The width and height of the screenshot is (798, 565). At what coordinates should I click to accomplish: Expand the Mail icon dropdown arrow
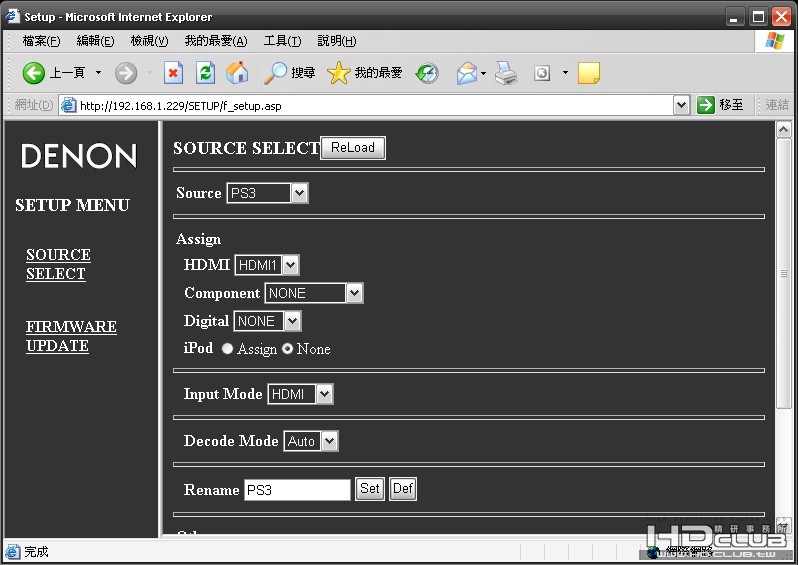[x=483, y=73]
